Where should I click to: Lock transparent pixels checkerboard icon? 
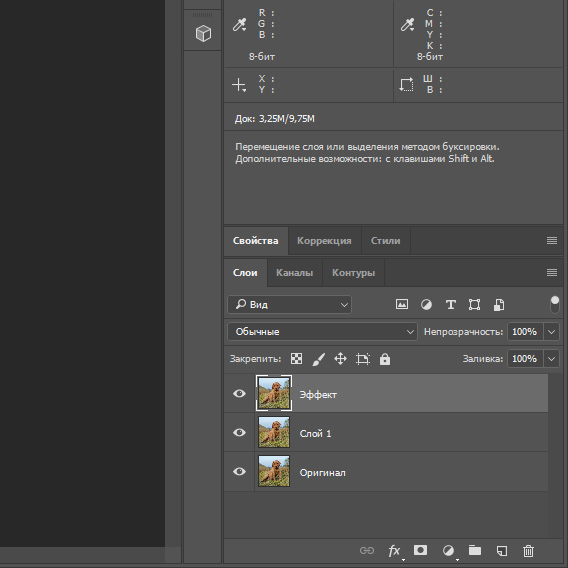tap(296, 359)
